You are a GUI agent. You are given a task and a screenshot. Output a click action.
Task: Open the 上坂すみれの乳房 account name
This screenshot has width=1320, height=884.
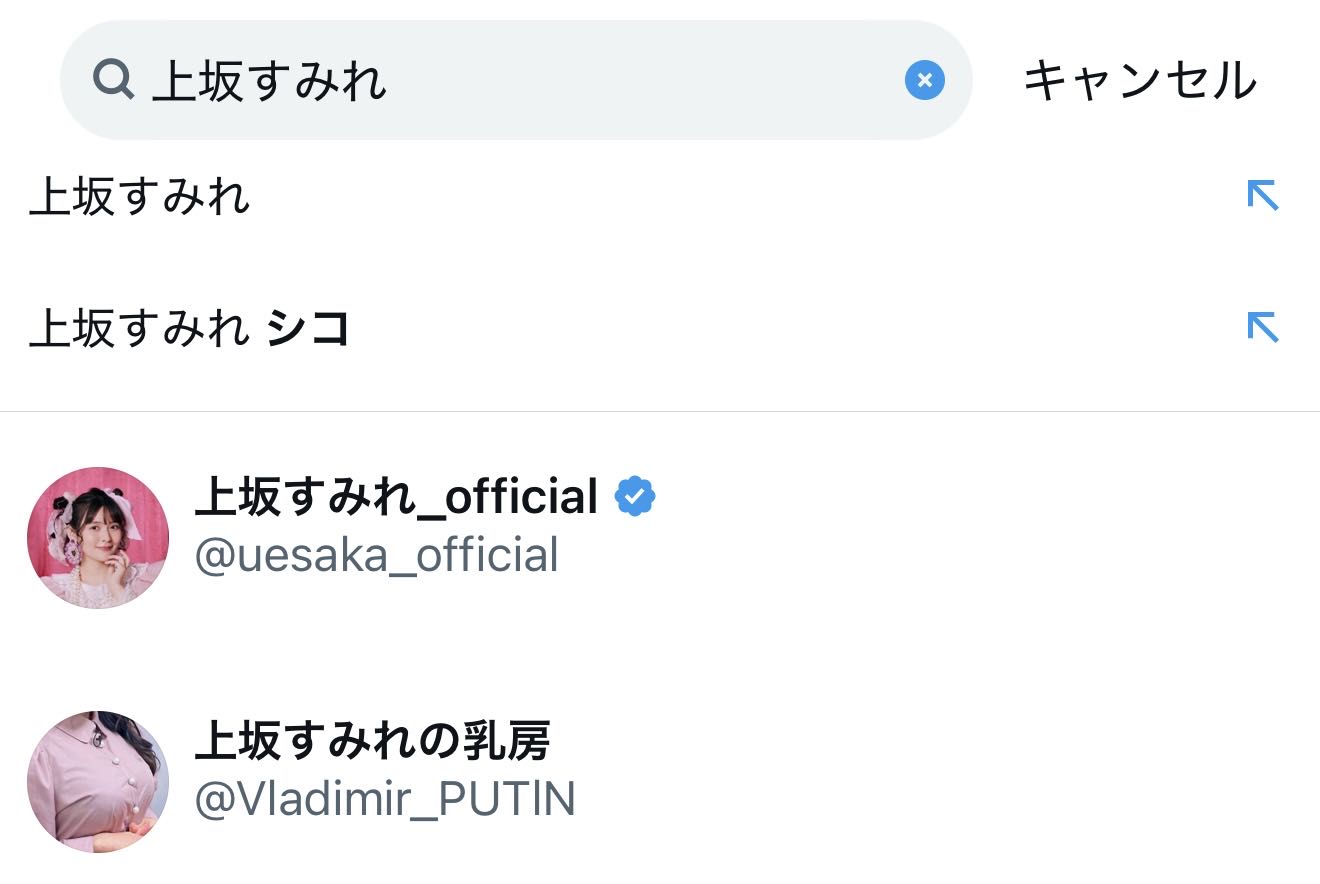[x=372, y=742]
